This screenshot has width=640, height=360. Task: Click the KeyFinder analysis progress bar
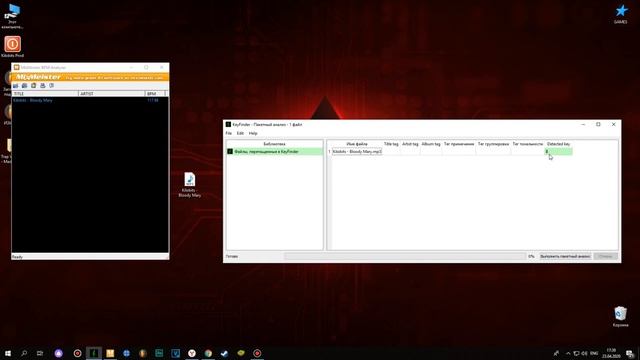(405, 256)
